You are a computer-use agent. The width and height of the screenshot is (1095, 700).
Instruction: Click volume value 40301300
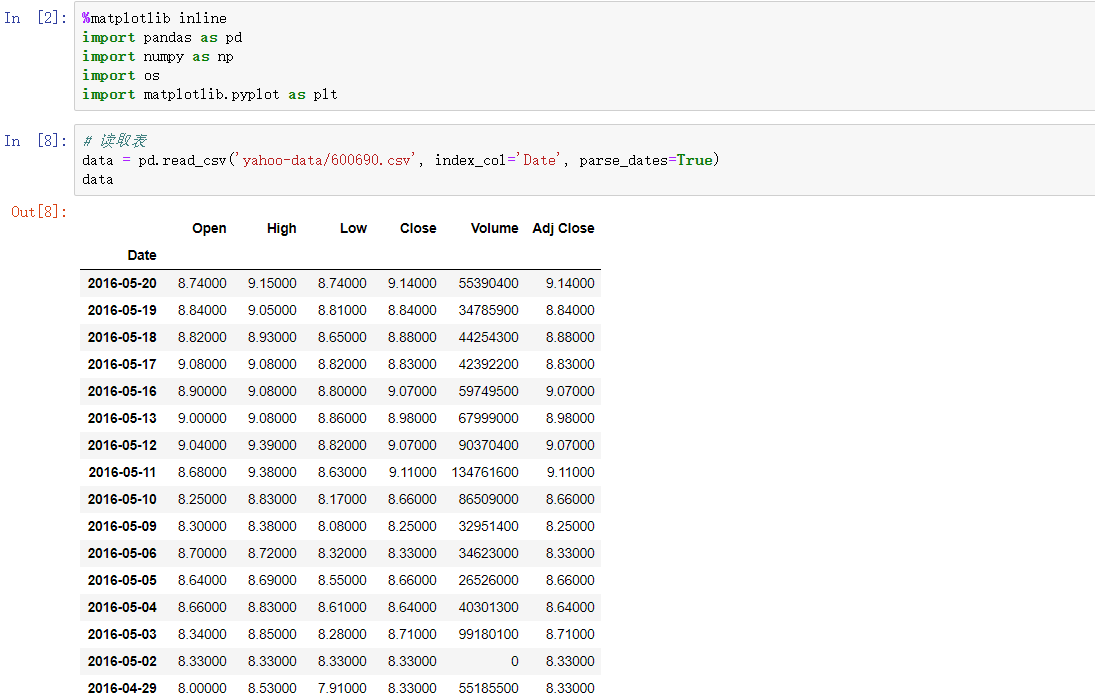point(489,607)
